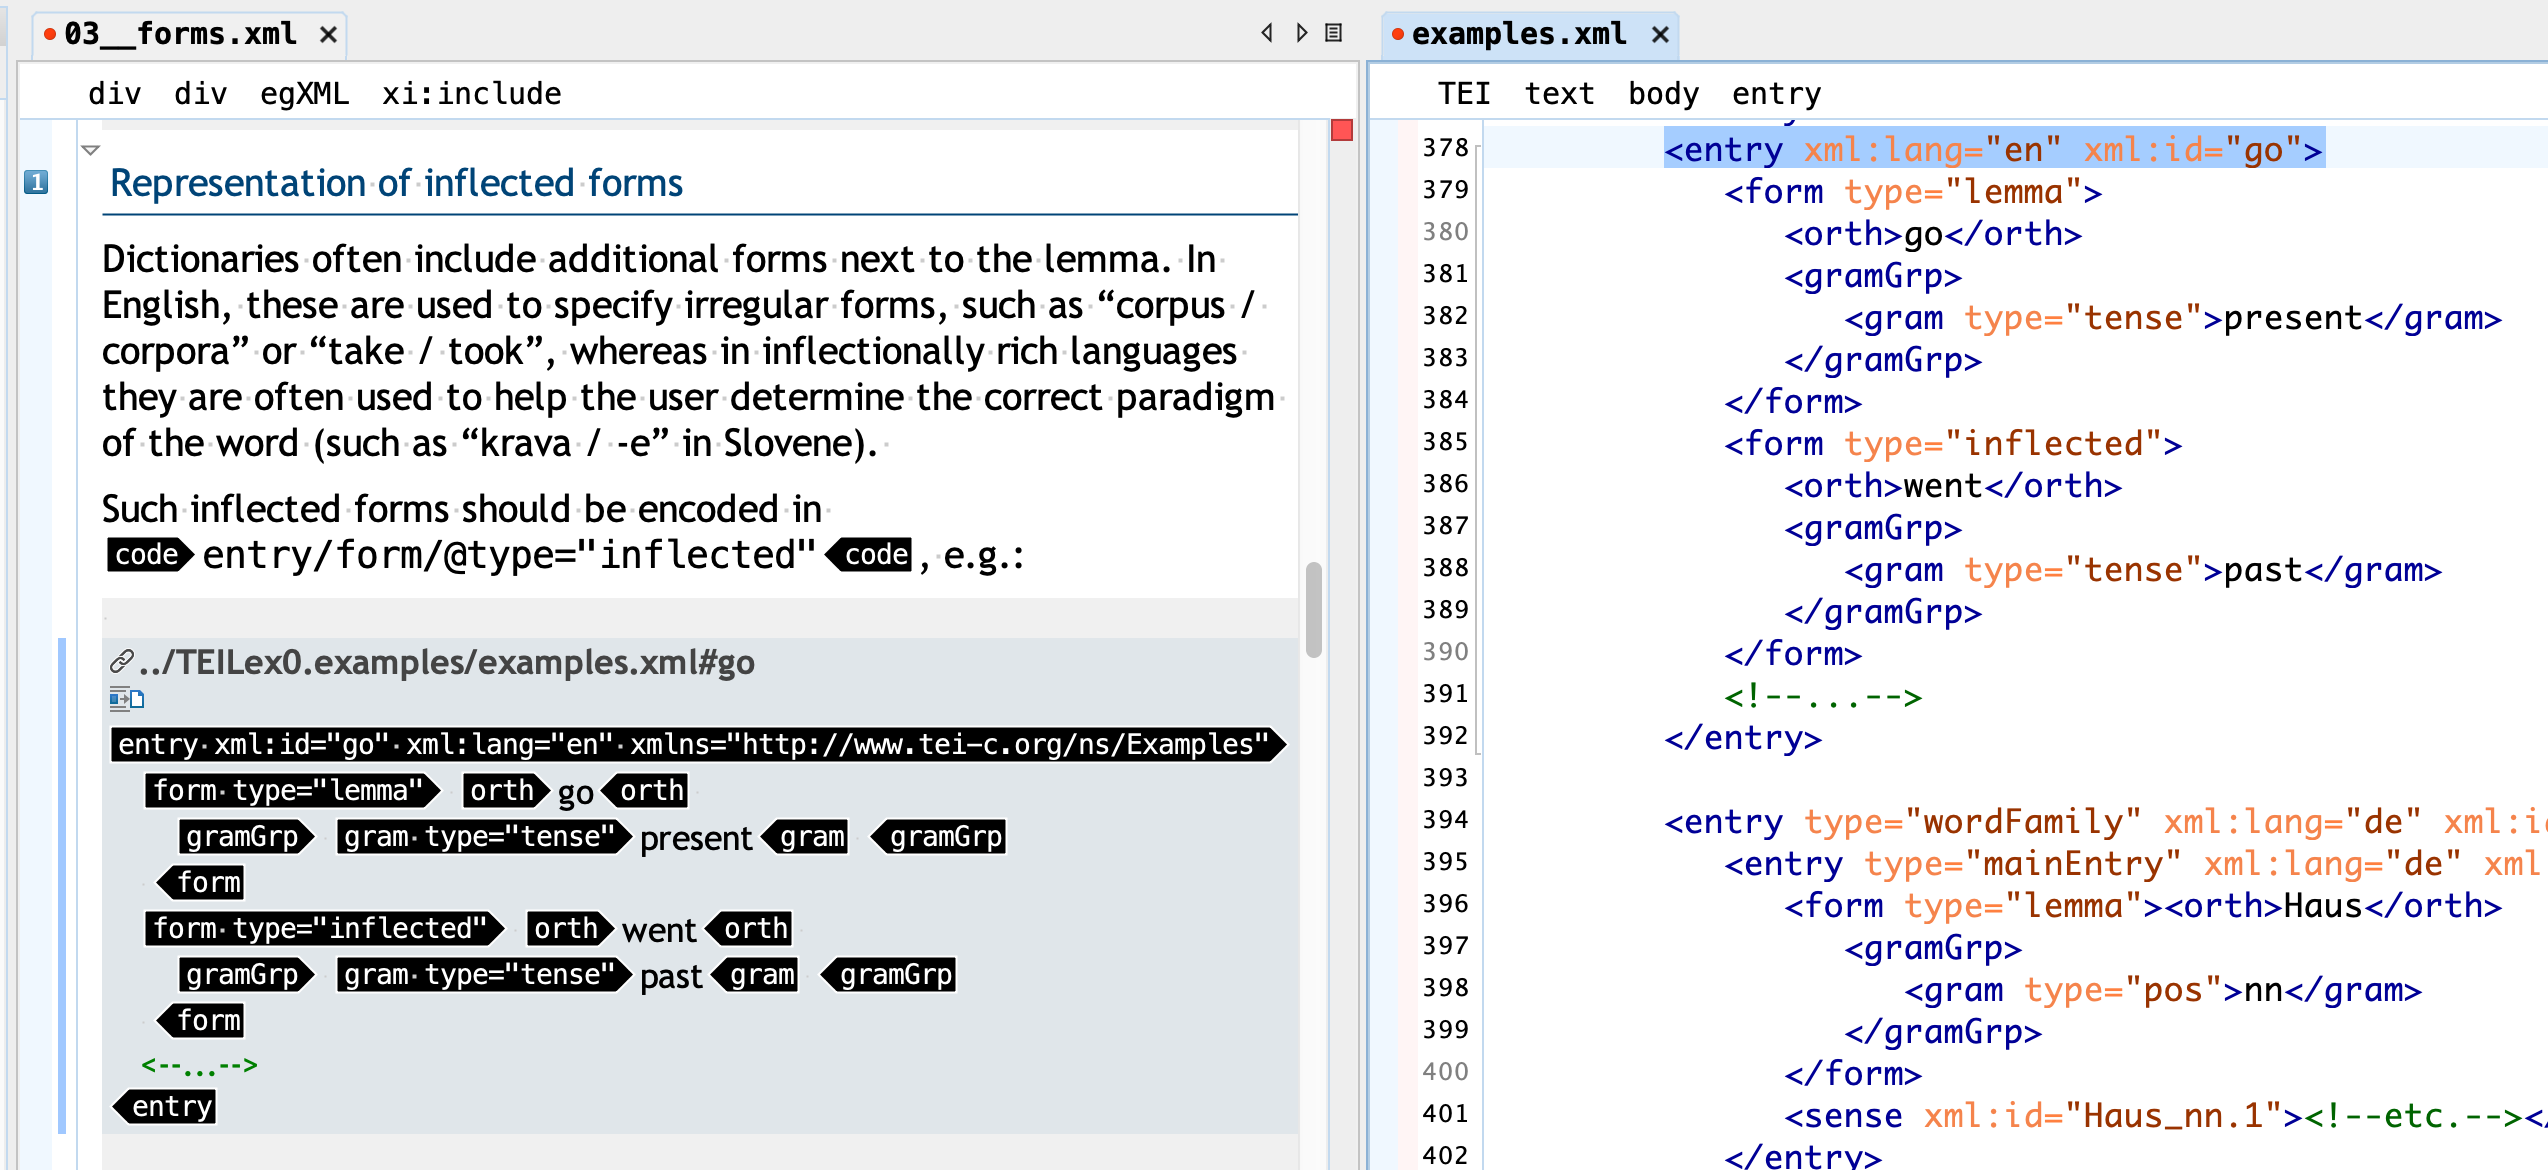Click the blue number 1 margin marker
Image resolution: width=2548 pixels, height=1170 pixels.
click(36, 182)
